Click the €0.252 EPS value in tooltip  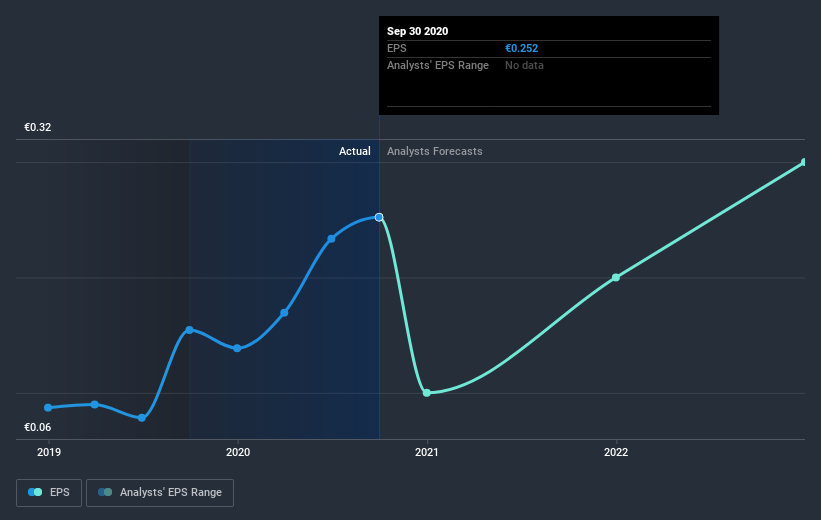522,48
